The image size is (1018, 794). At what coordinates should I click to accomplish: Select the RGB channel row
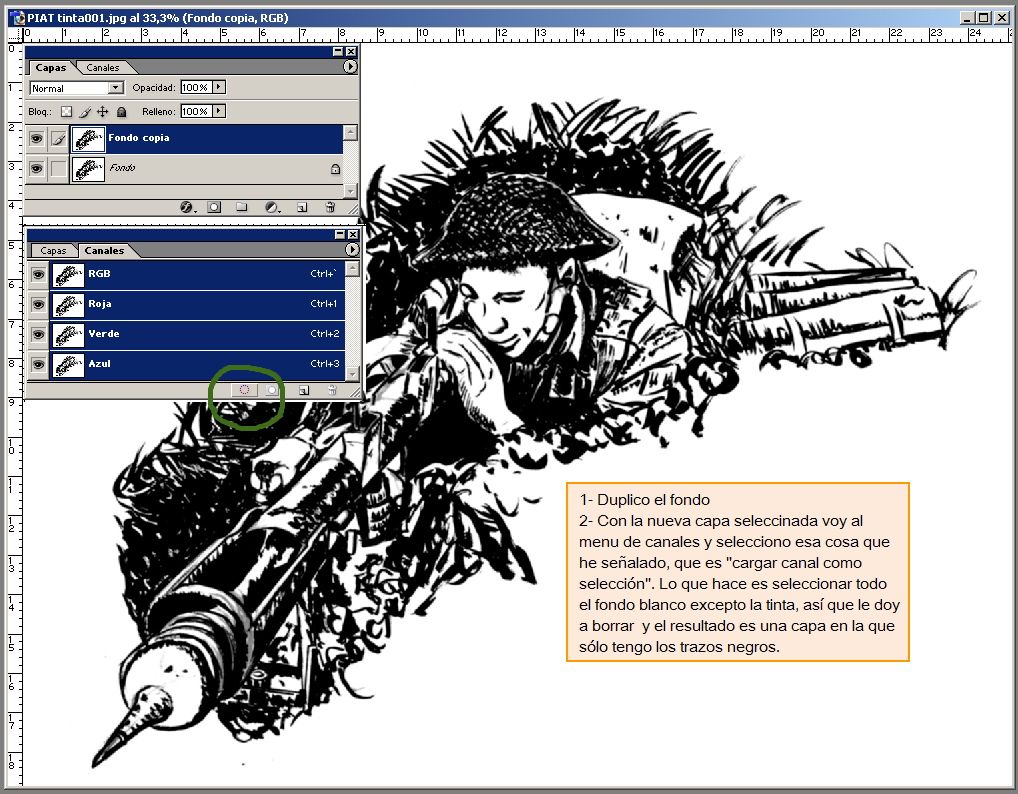click(197, 275)
